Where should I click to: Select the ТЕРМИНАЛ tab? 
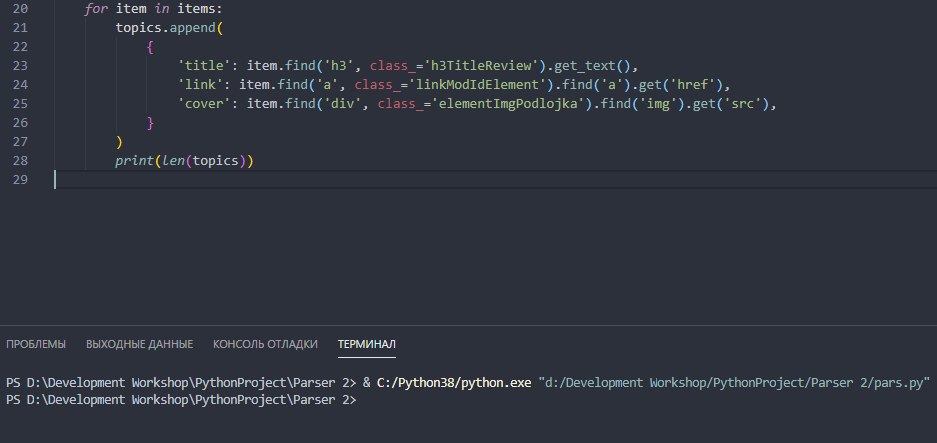click(x=367, y=344)
